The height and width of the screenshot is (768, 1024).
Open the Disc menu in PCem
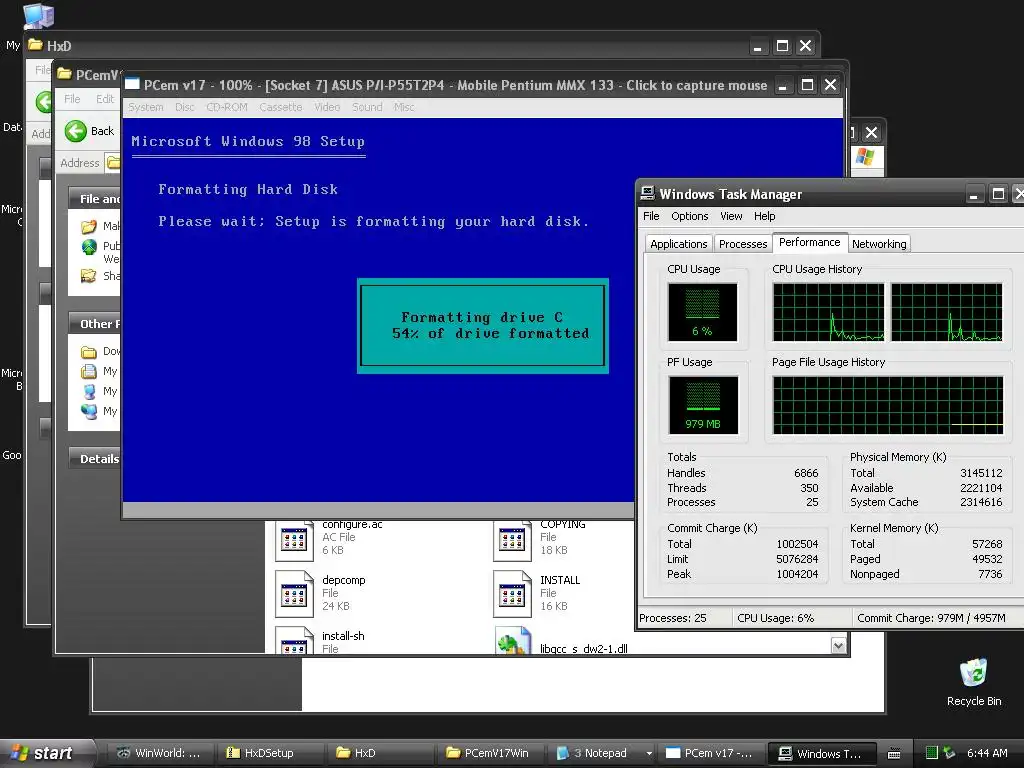pos(185,107)
